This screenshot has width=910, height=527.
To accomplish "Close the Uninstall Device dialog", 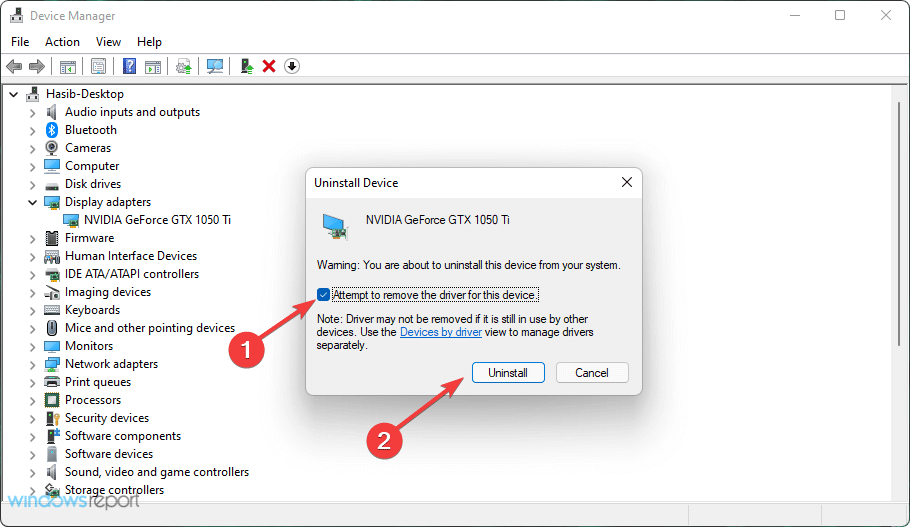I will (627, 182).
